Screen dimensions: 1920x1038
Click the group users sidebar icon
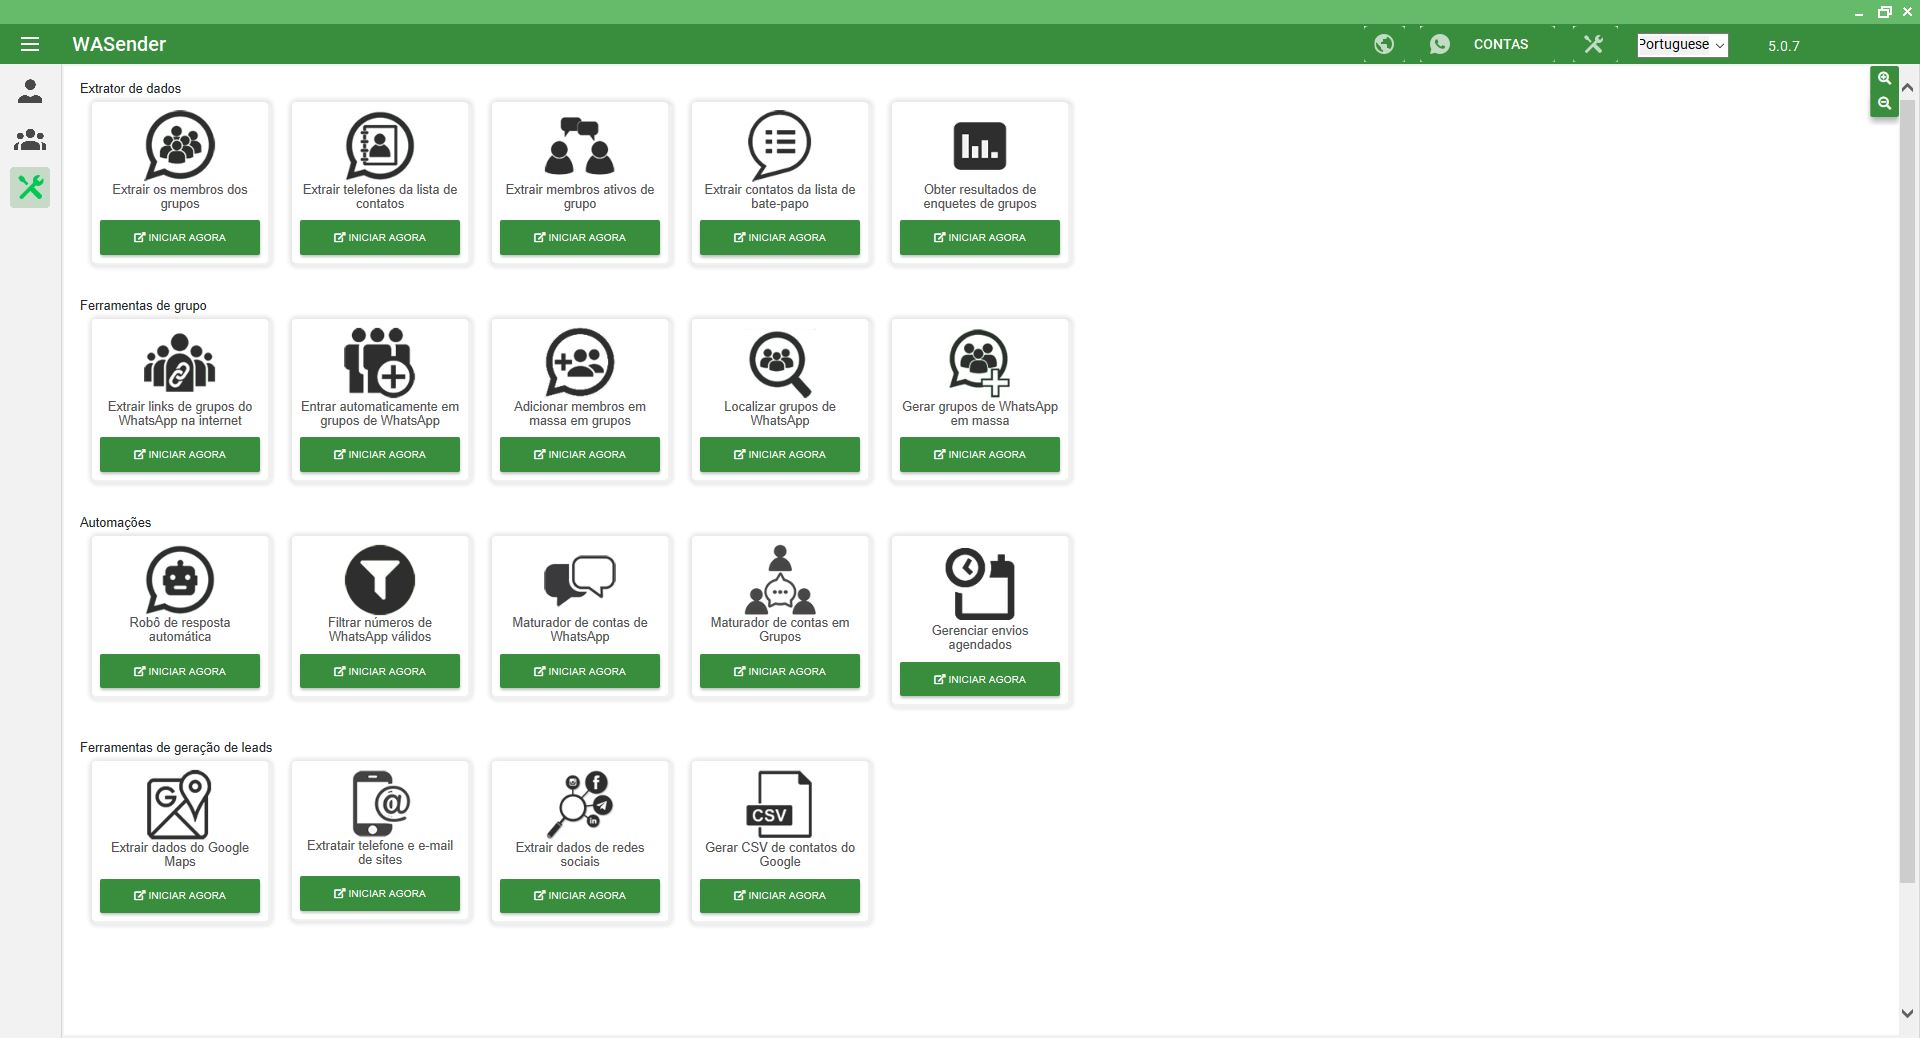point(30,140)
